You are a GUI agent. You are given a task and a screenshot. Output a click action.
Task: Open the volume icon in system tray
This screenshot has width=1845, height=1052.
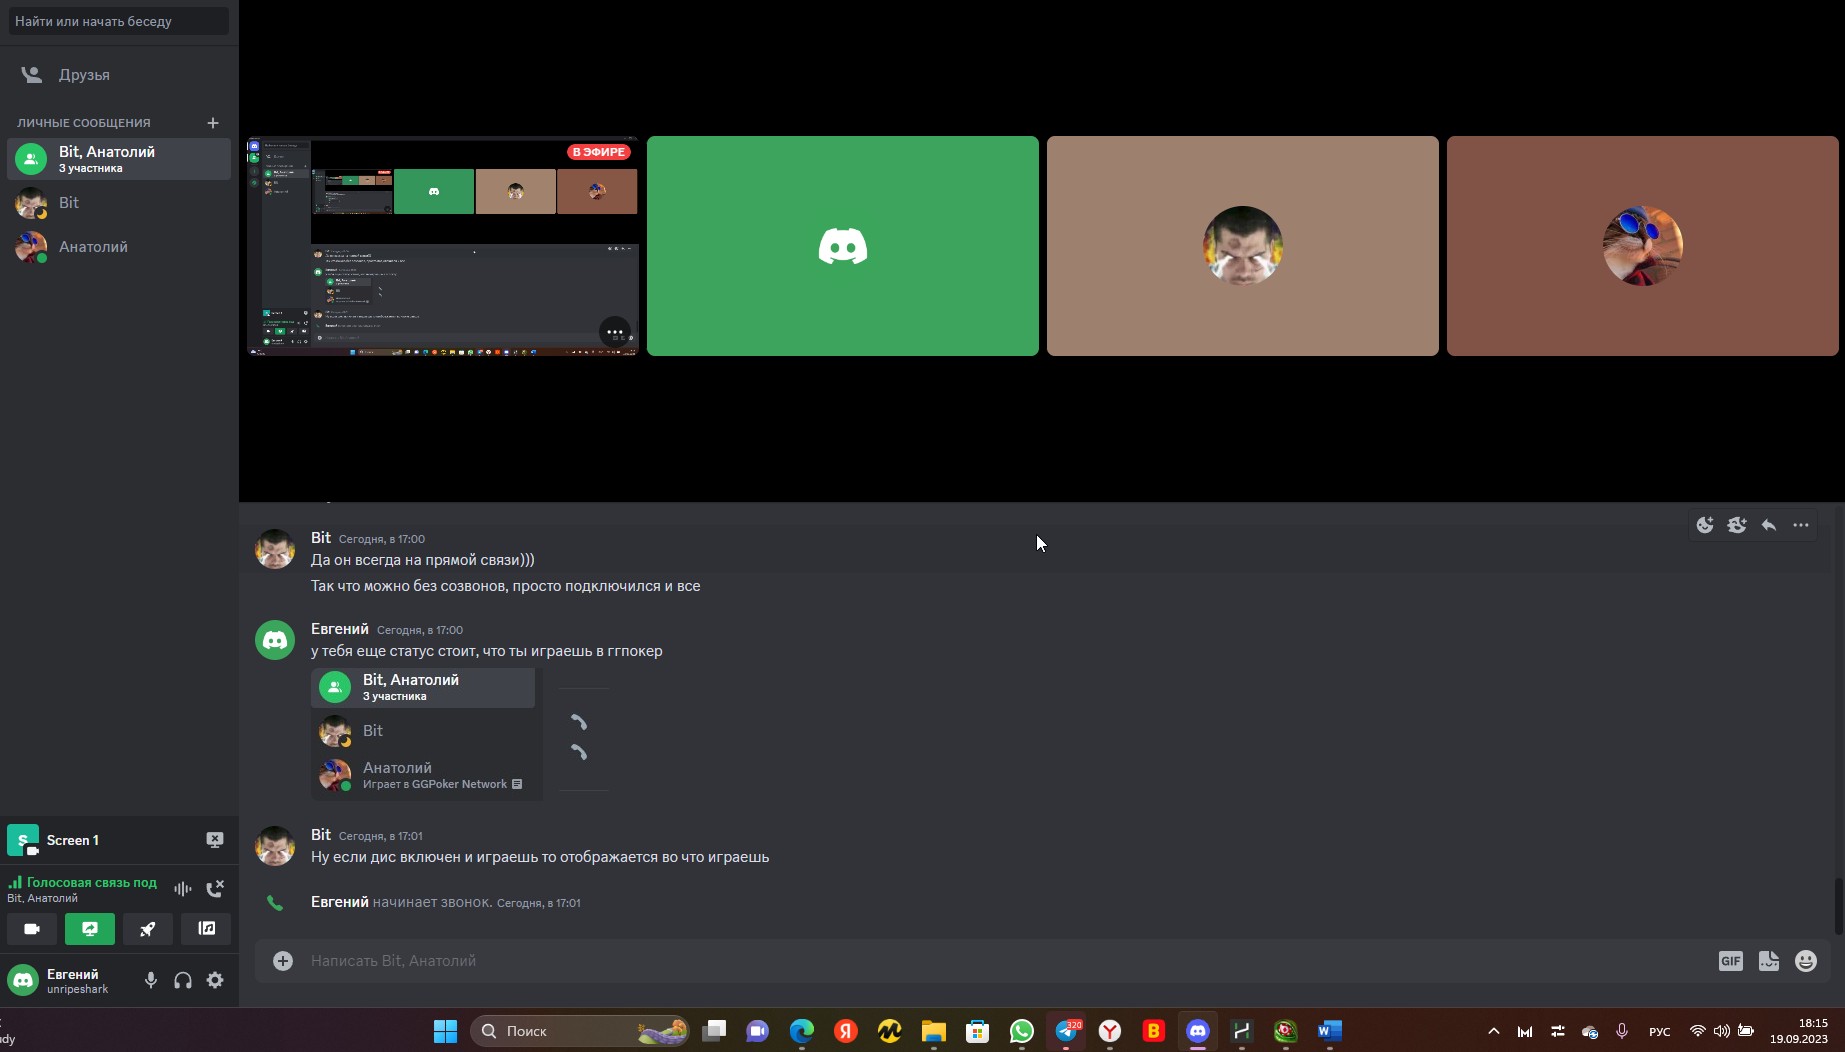coord(1721,1031)
